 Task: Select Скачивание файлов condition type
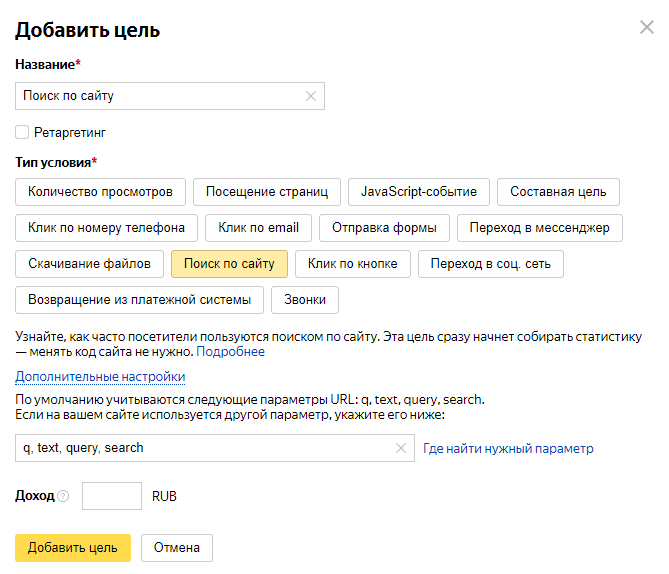(89, 264)
